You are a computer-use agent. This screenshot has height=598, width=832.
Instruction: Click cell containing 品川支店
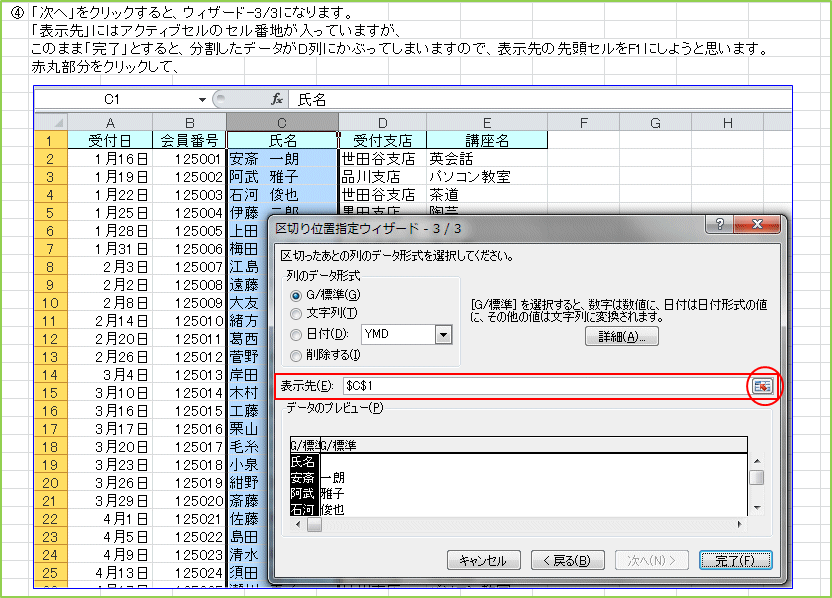[383, 177]
